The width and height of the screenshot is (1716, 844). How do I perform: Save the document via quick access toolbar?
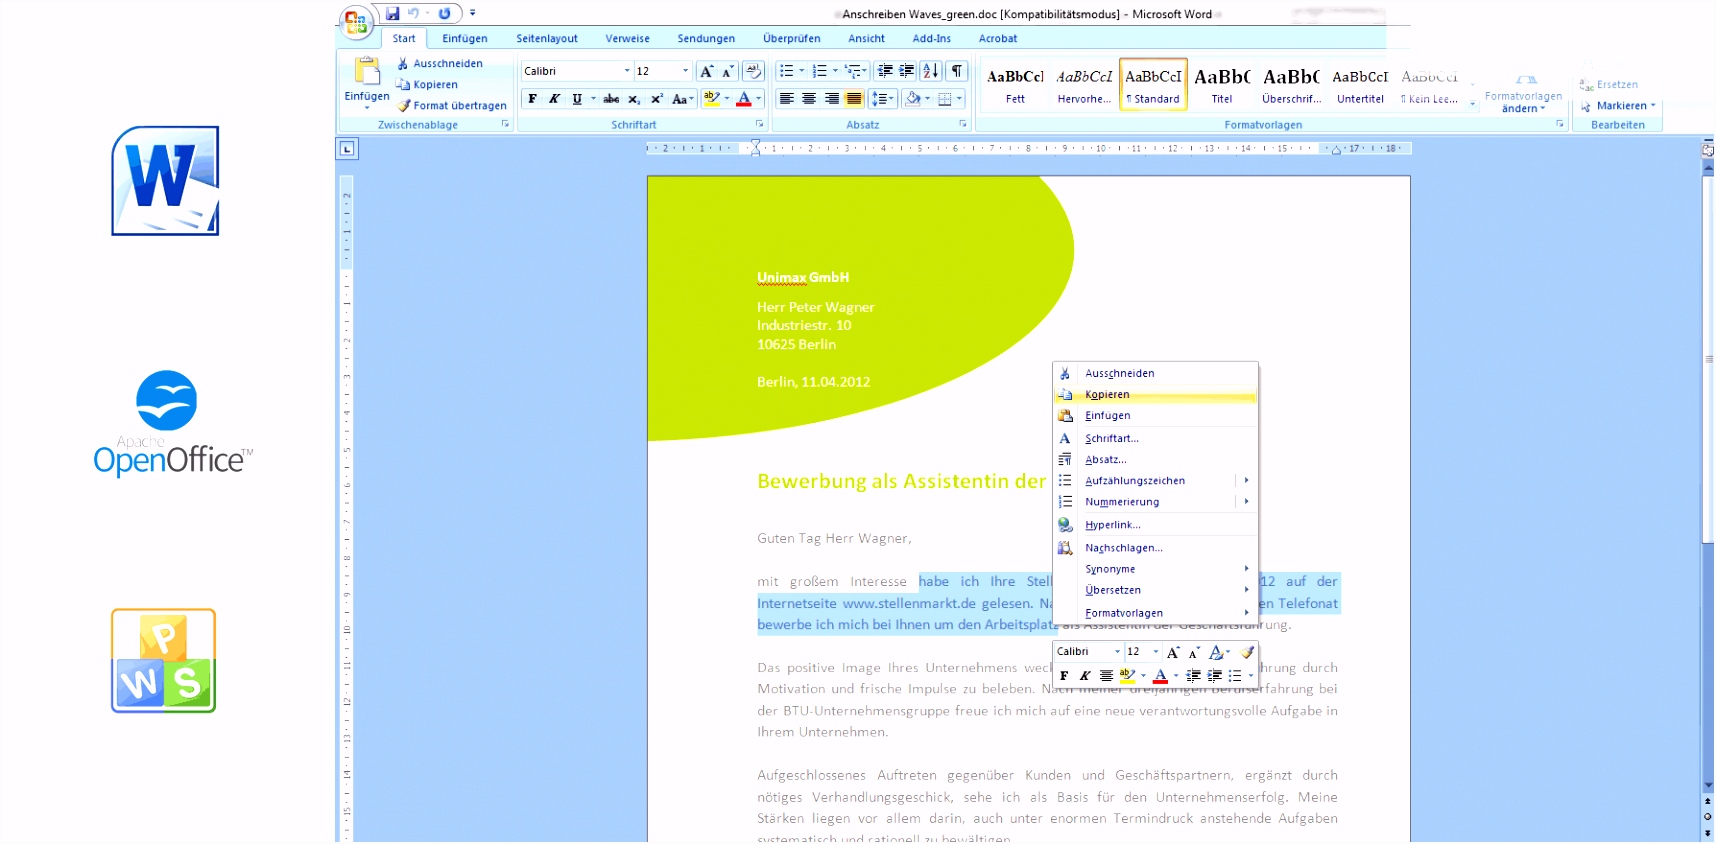click(393, 13)
